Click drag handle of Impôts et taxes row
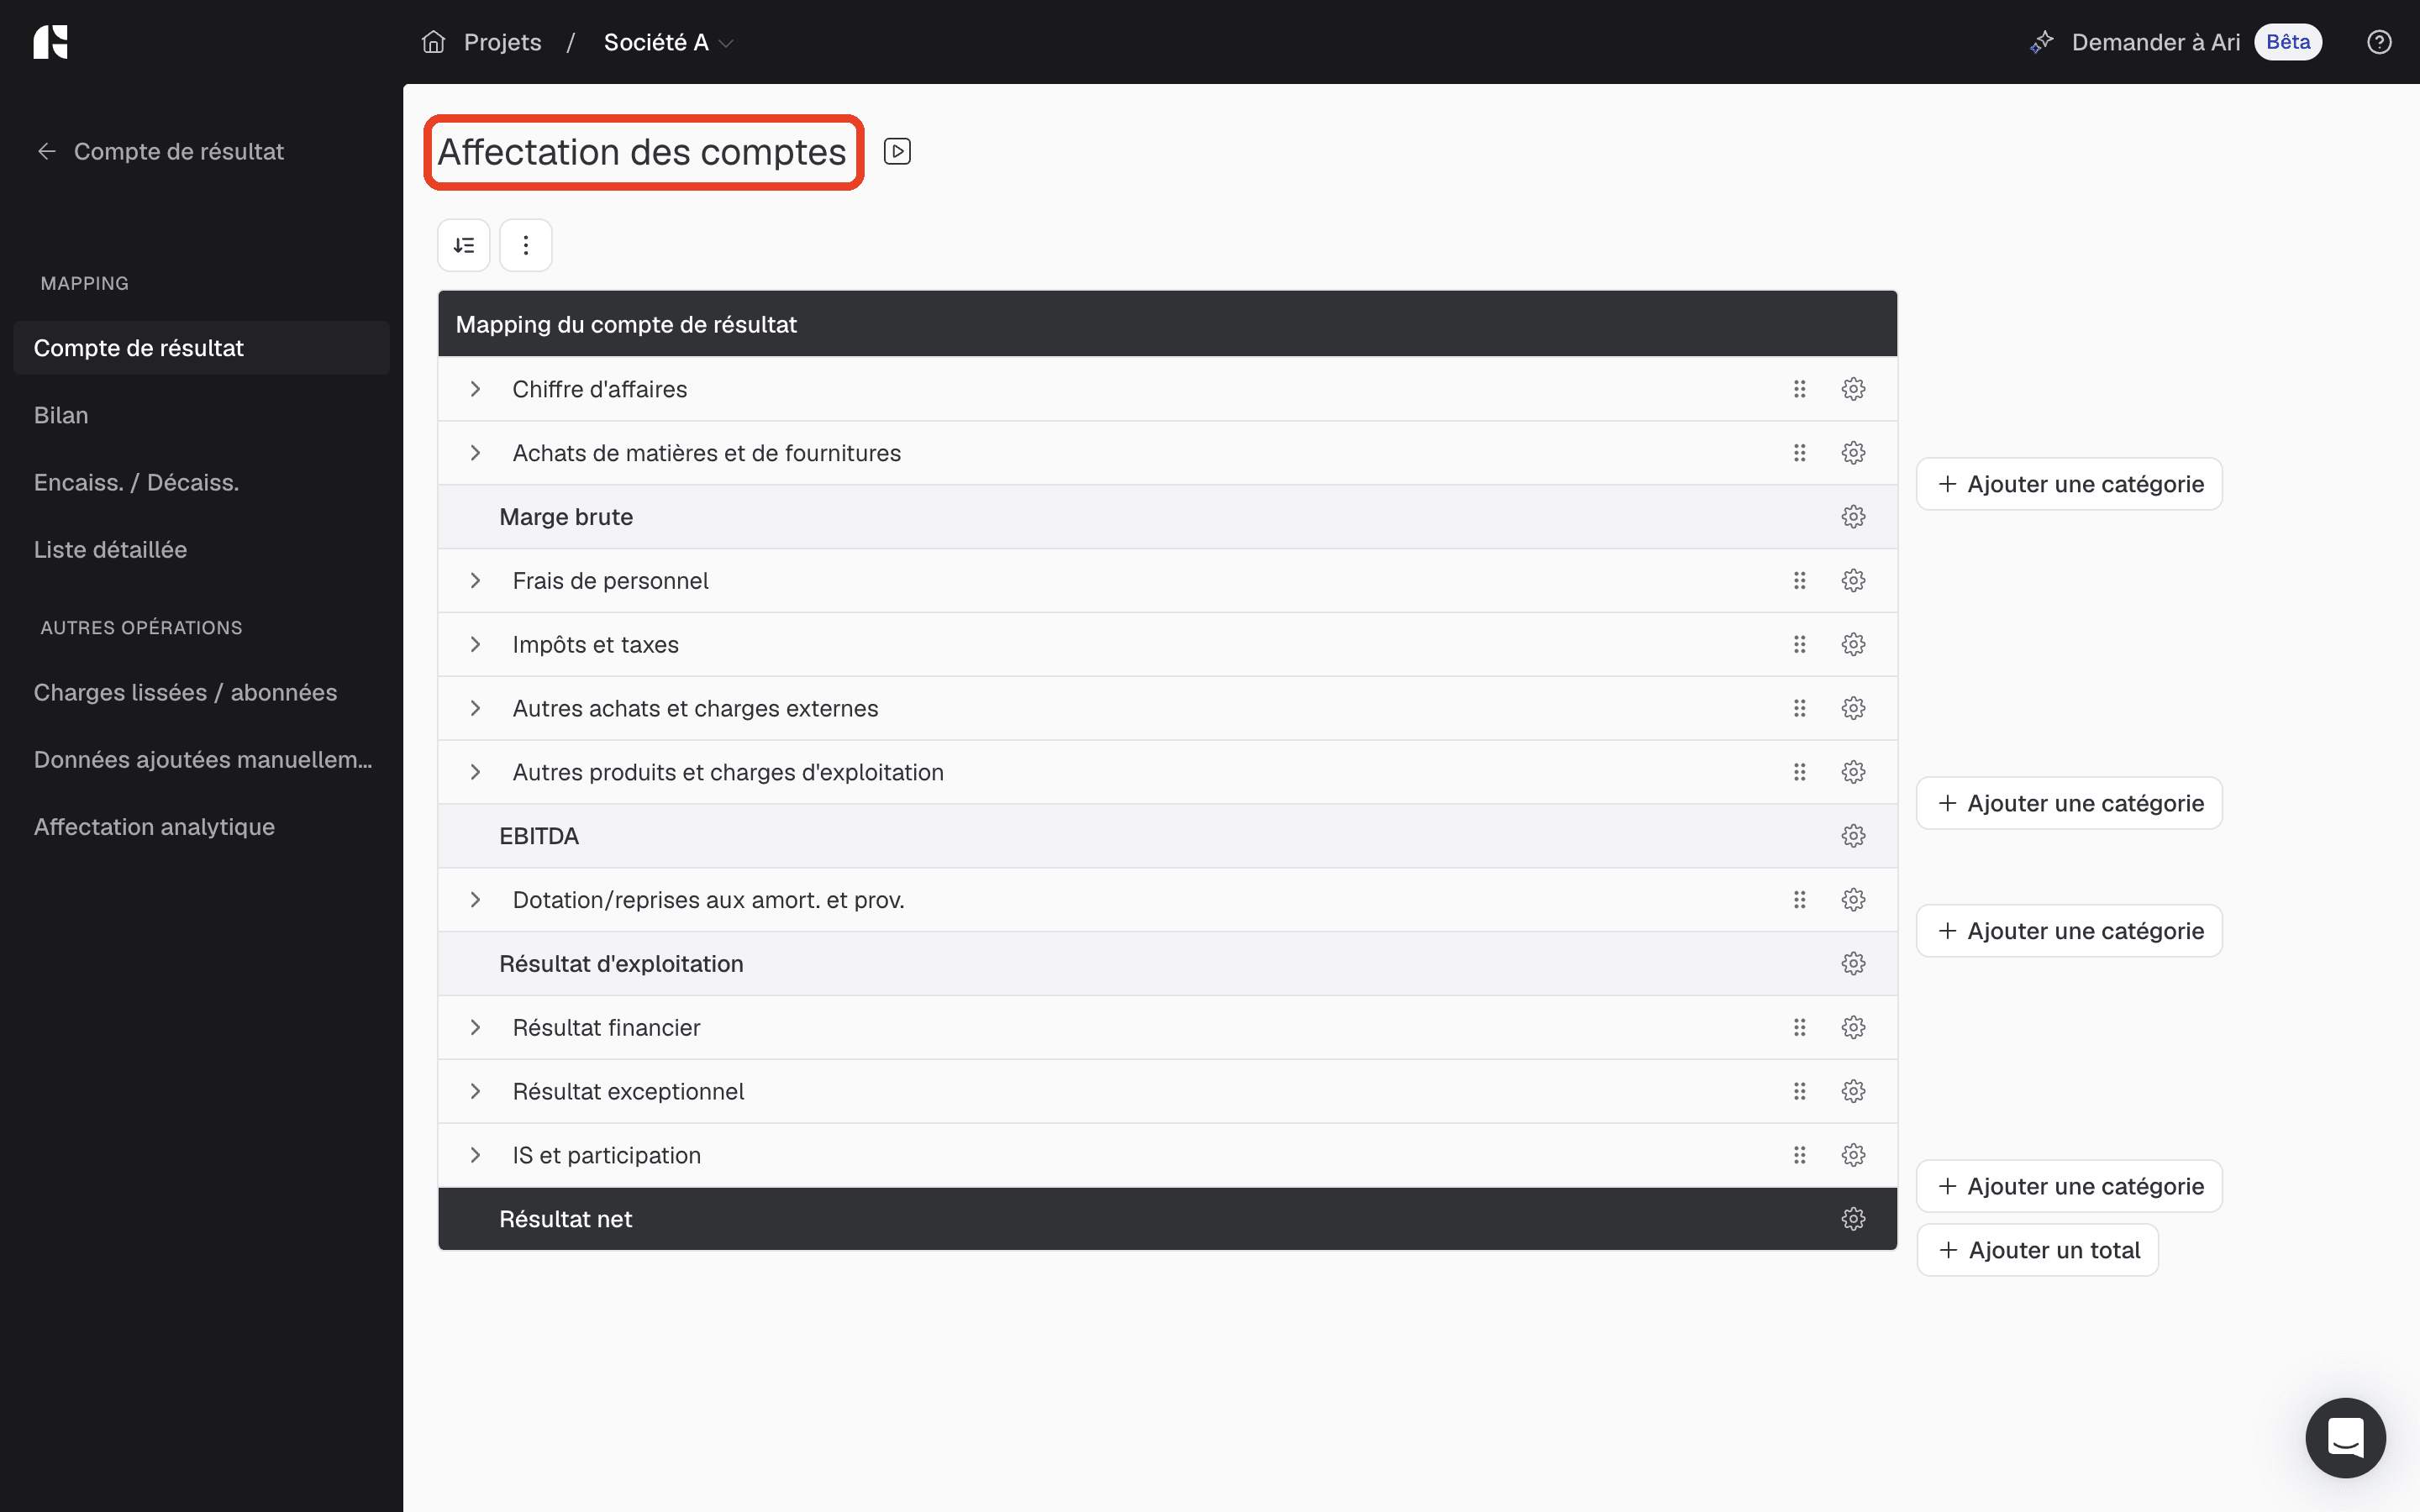This screenshot has height=1512, width=2420. 1800,645
